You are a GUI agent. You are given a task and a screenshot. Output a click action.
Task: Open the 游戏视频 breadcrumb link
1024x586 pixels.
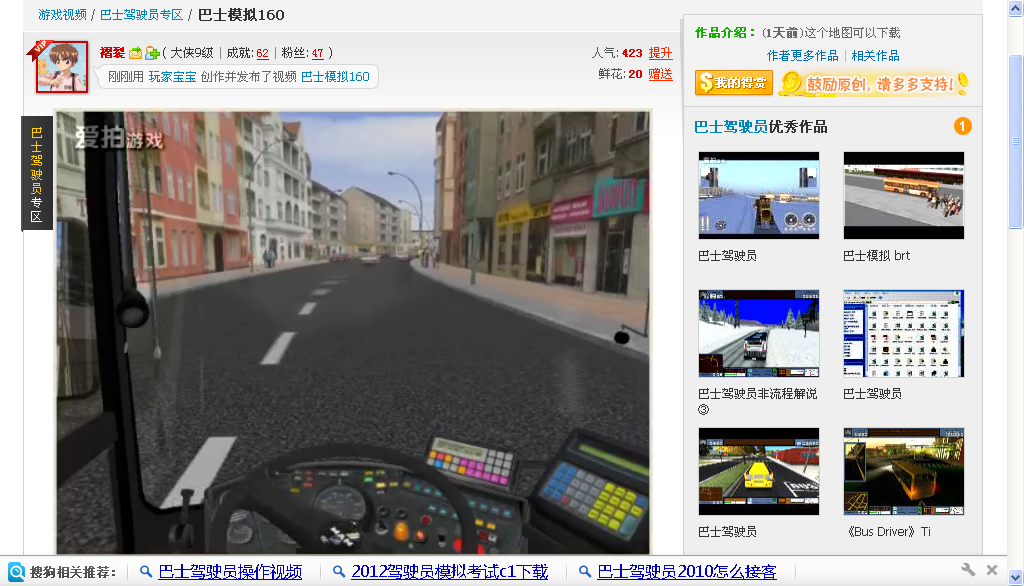point(62,14)
